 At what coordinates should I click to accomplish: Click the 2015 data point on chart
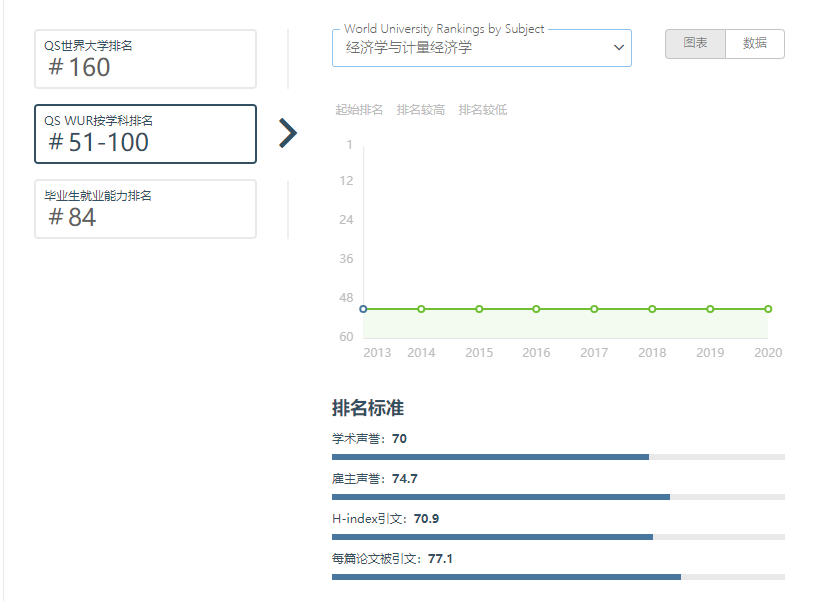point(479,309)
